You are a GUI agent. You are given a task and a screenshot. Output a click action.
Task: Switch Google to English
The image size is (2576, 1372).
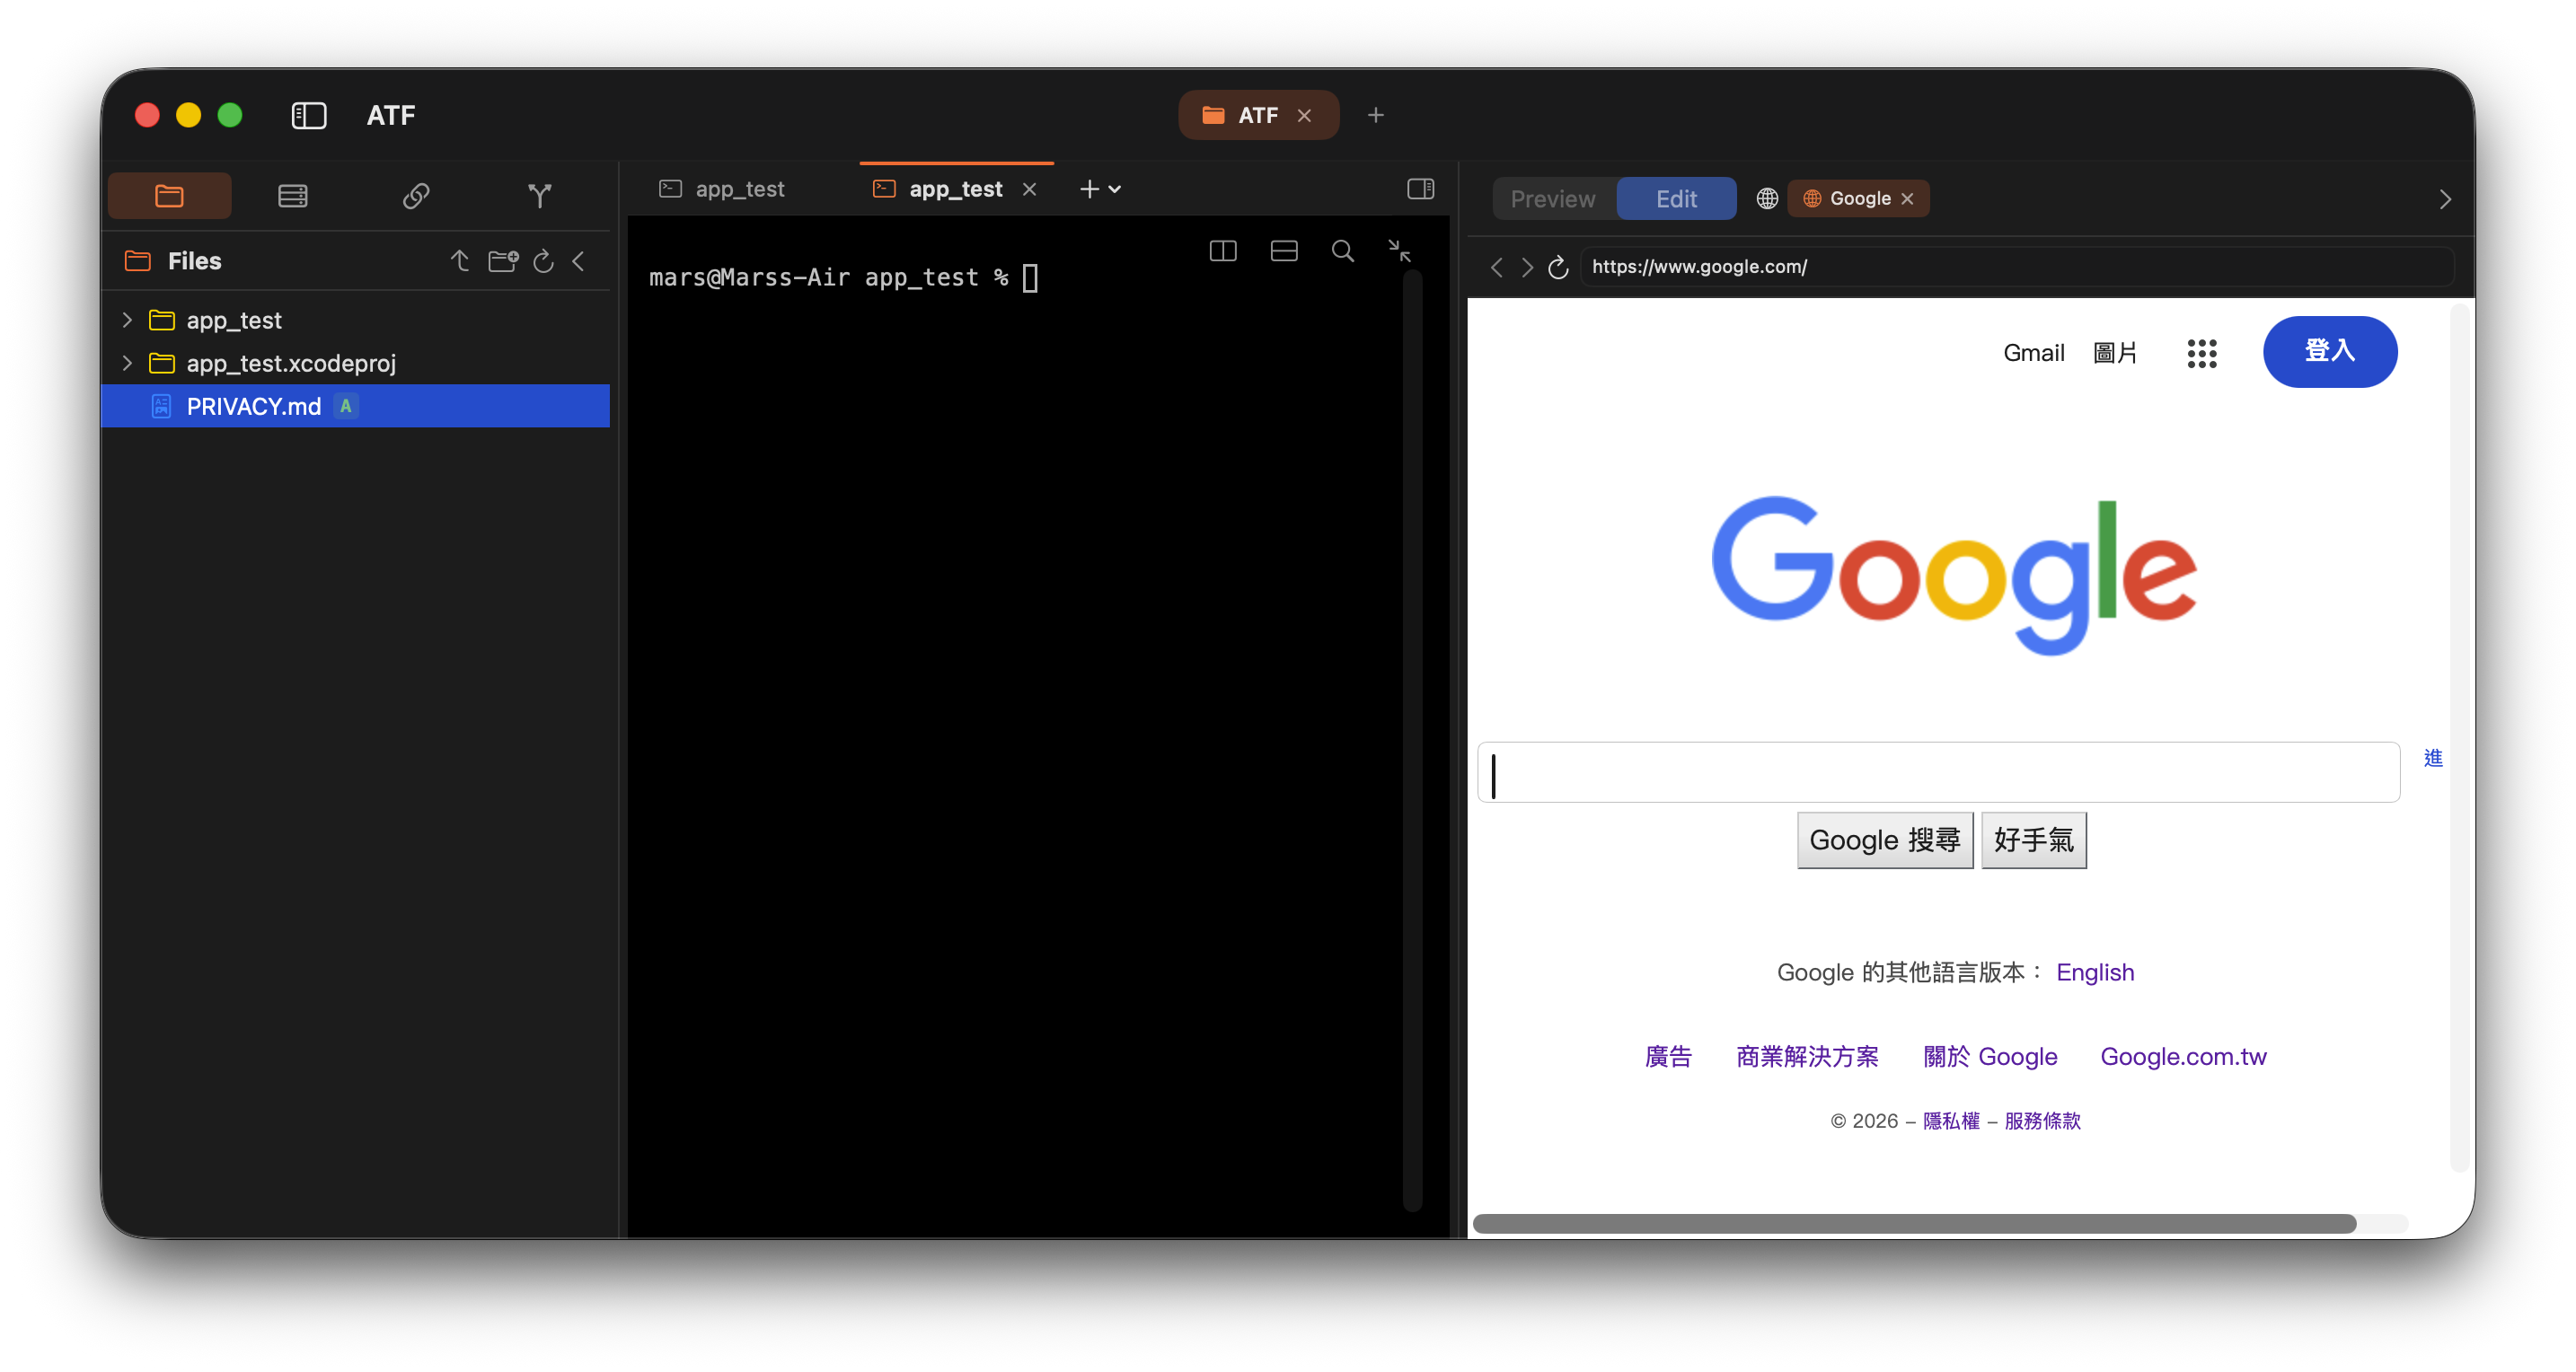point(2095,972)
